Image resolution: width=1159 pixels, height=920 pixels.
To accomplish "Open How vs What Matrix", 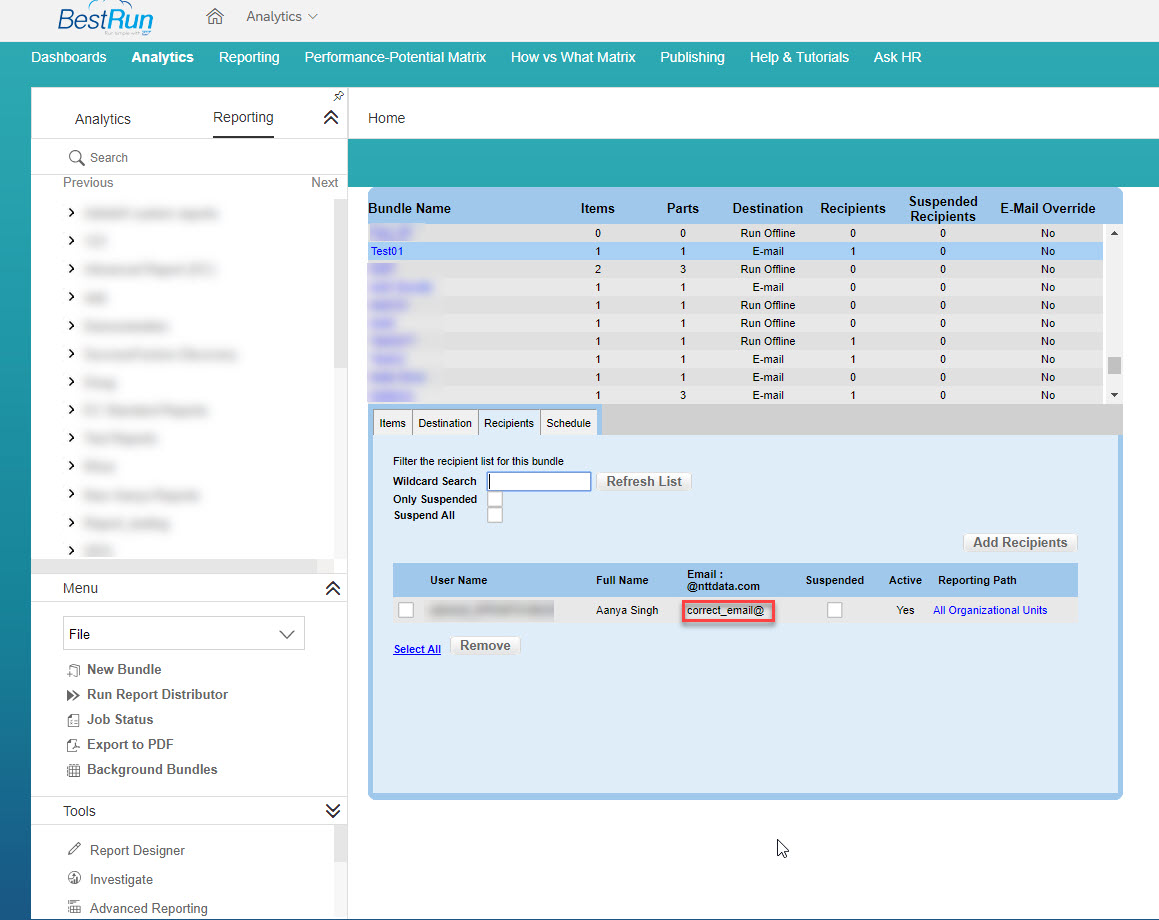I will click(x=573, y=58).
